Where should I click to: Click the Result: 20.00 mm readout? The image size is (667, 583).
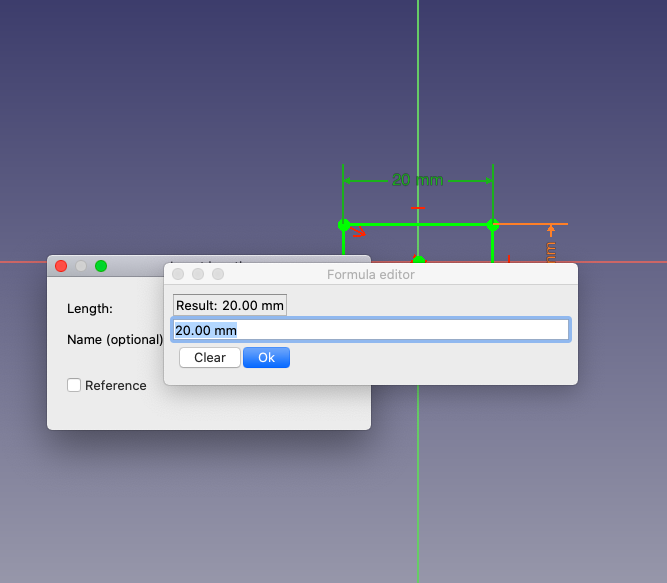click(230, 305)
